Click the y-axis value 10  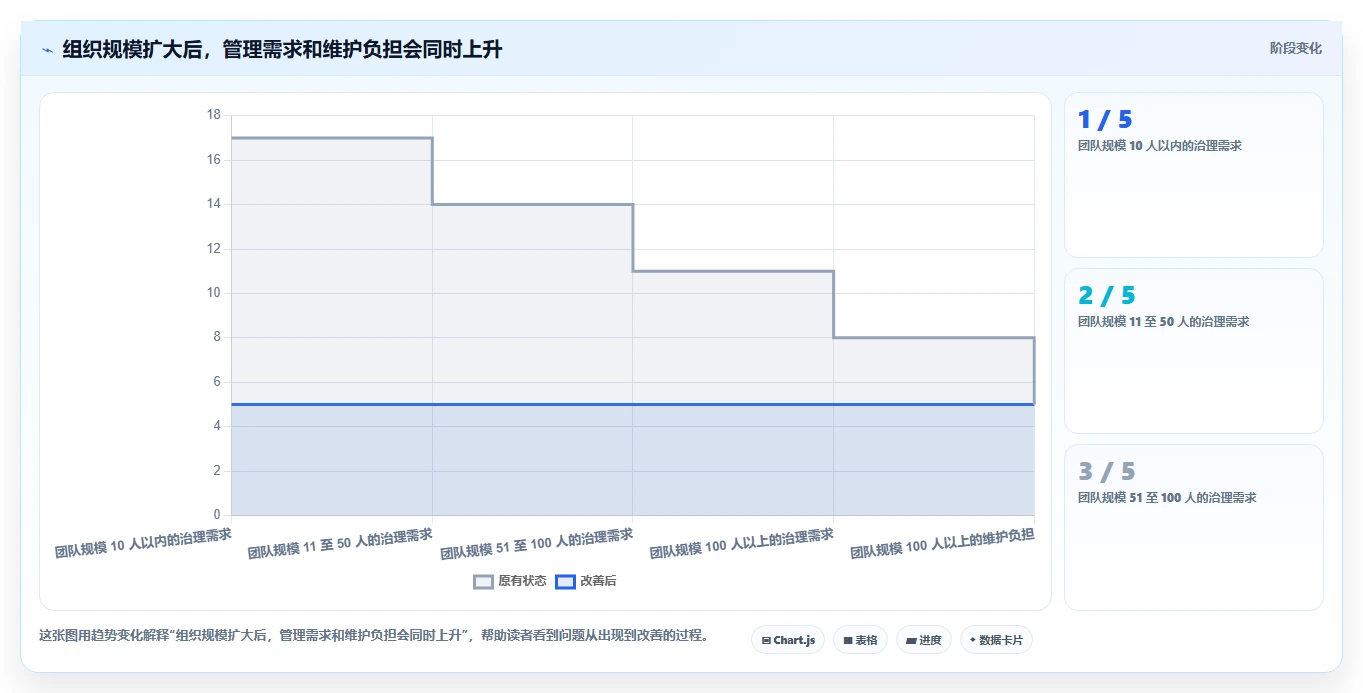tap(213, 293)
